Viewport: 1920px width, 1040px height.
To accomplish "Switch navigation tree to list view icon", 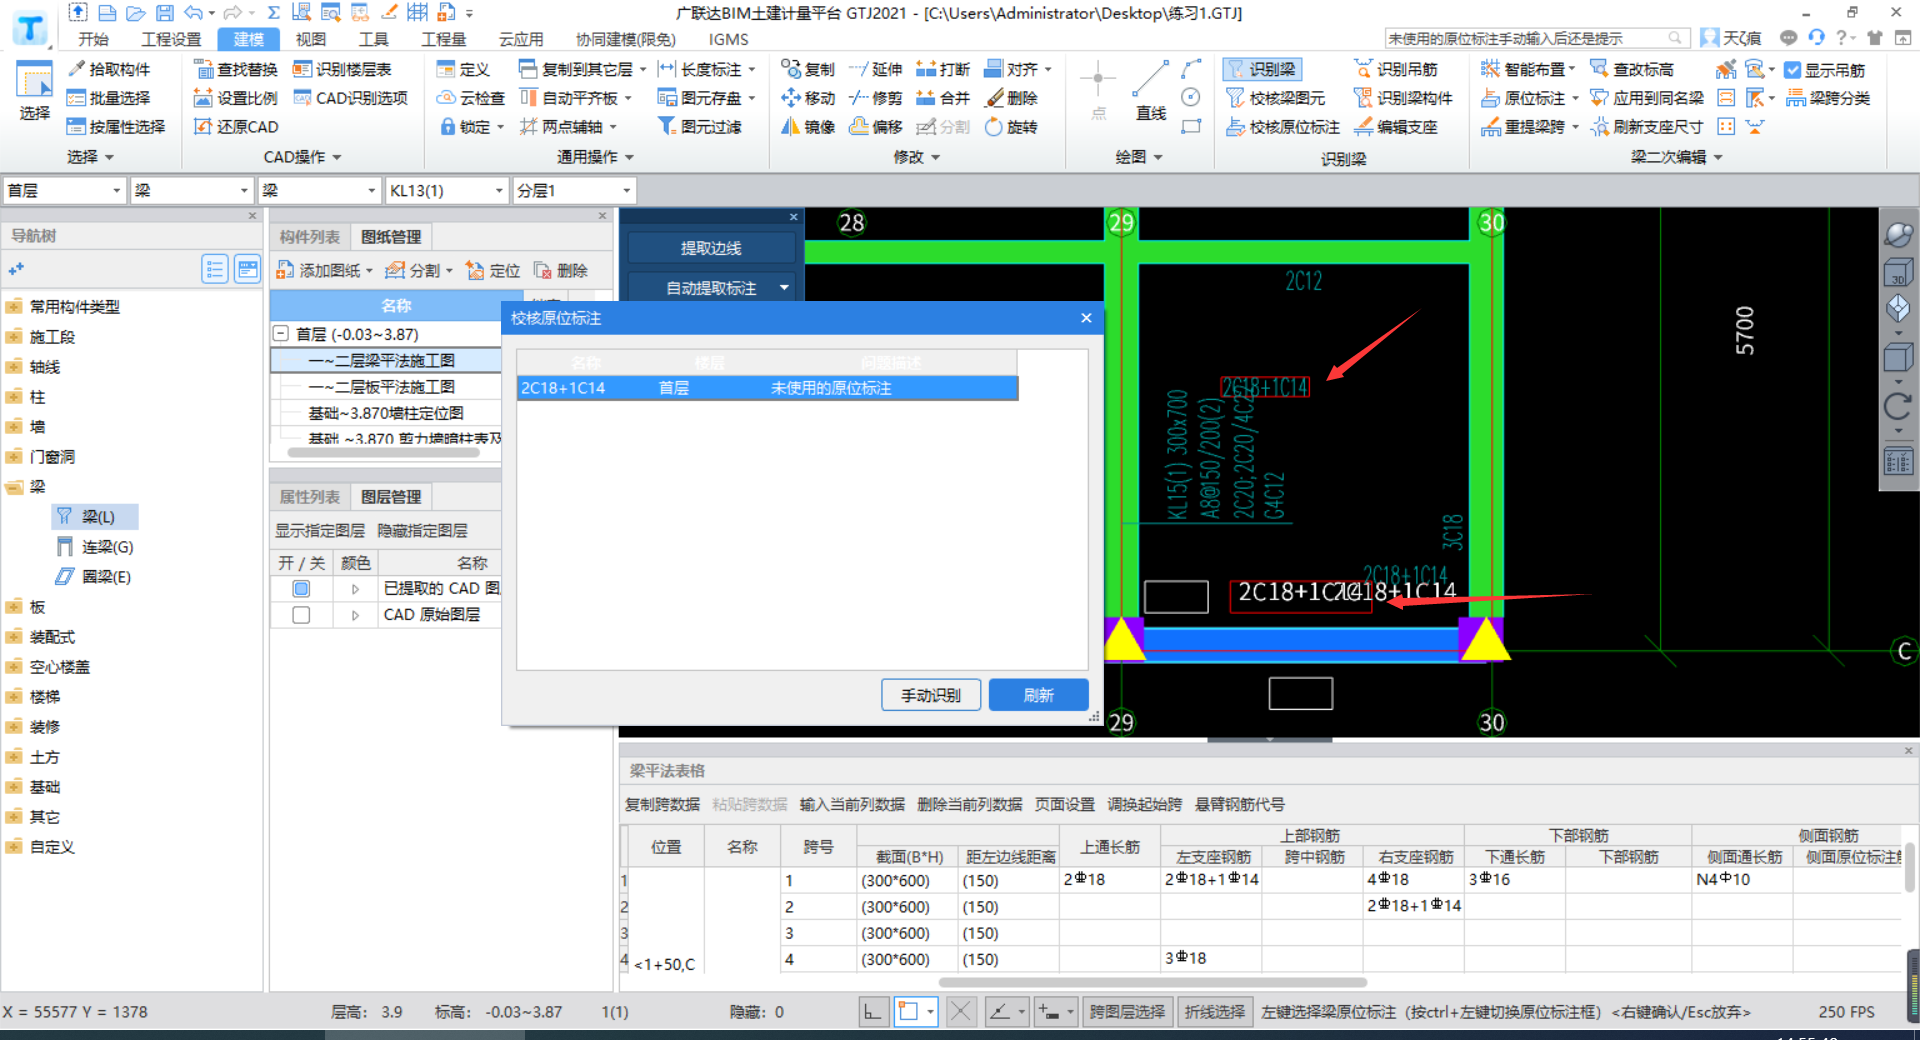I will (x=215, y=269).
